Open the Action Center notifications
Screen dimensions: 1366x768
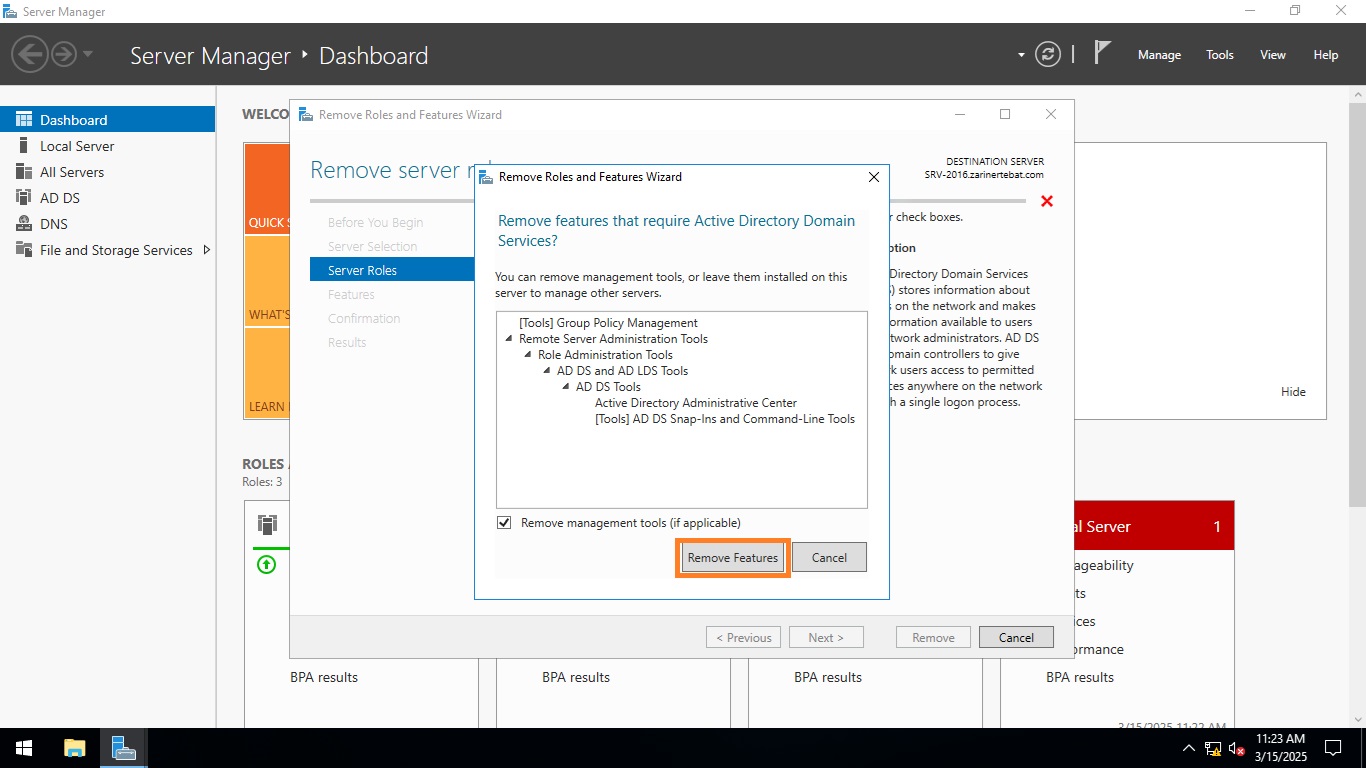pos(1332,748)
